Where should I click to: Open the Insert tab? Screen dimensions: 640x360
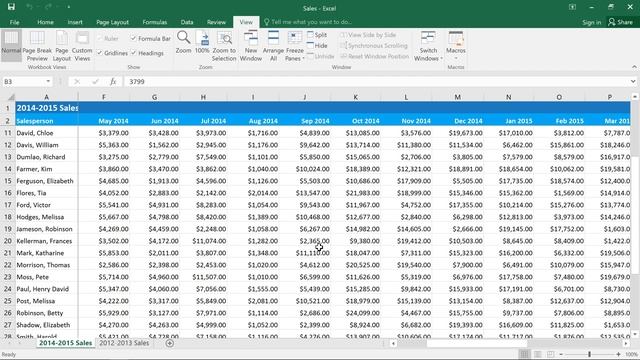click(75, 22)
